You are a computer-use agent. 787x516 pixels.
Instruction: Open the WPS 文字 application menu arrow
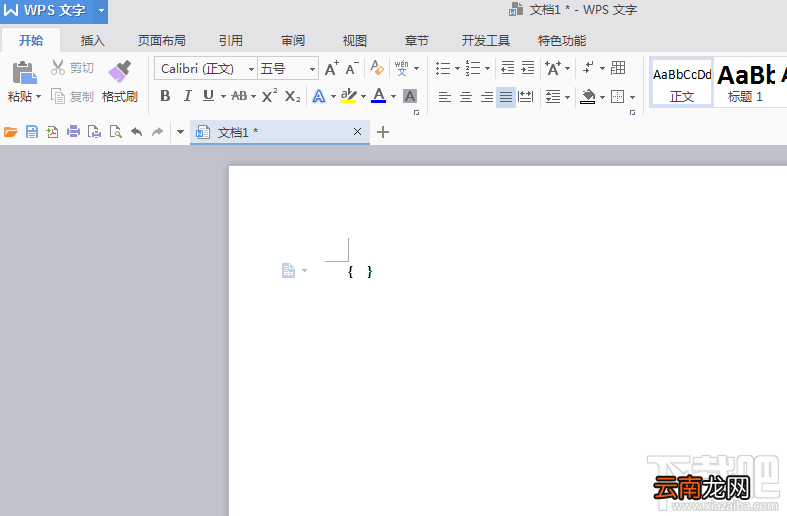(101, 11)
